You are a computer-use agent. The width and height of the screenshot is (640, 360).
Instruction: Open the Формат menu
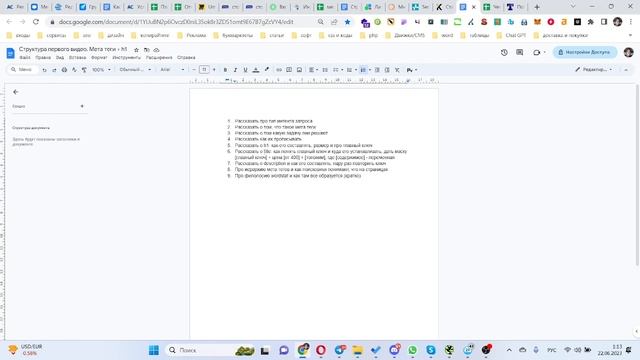[99, 58]
